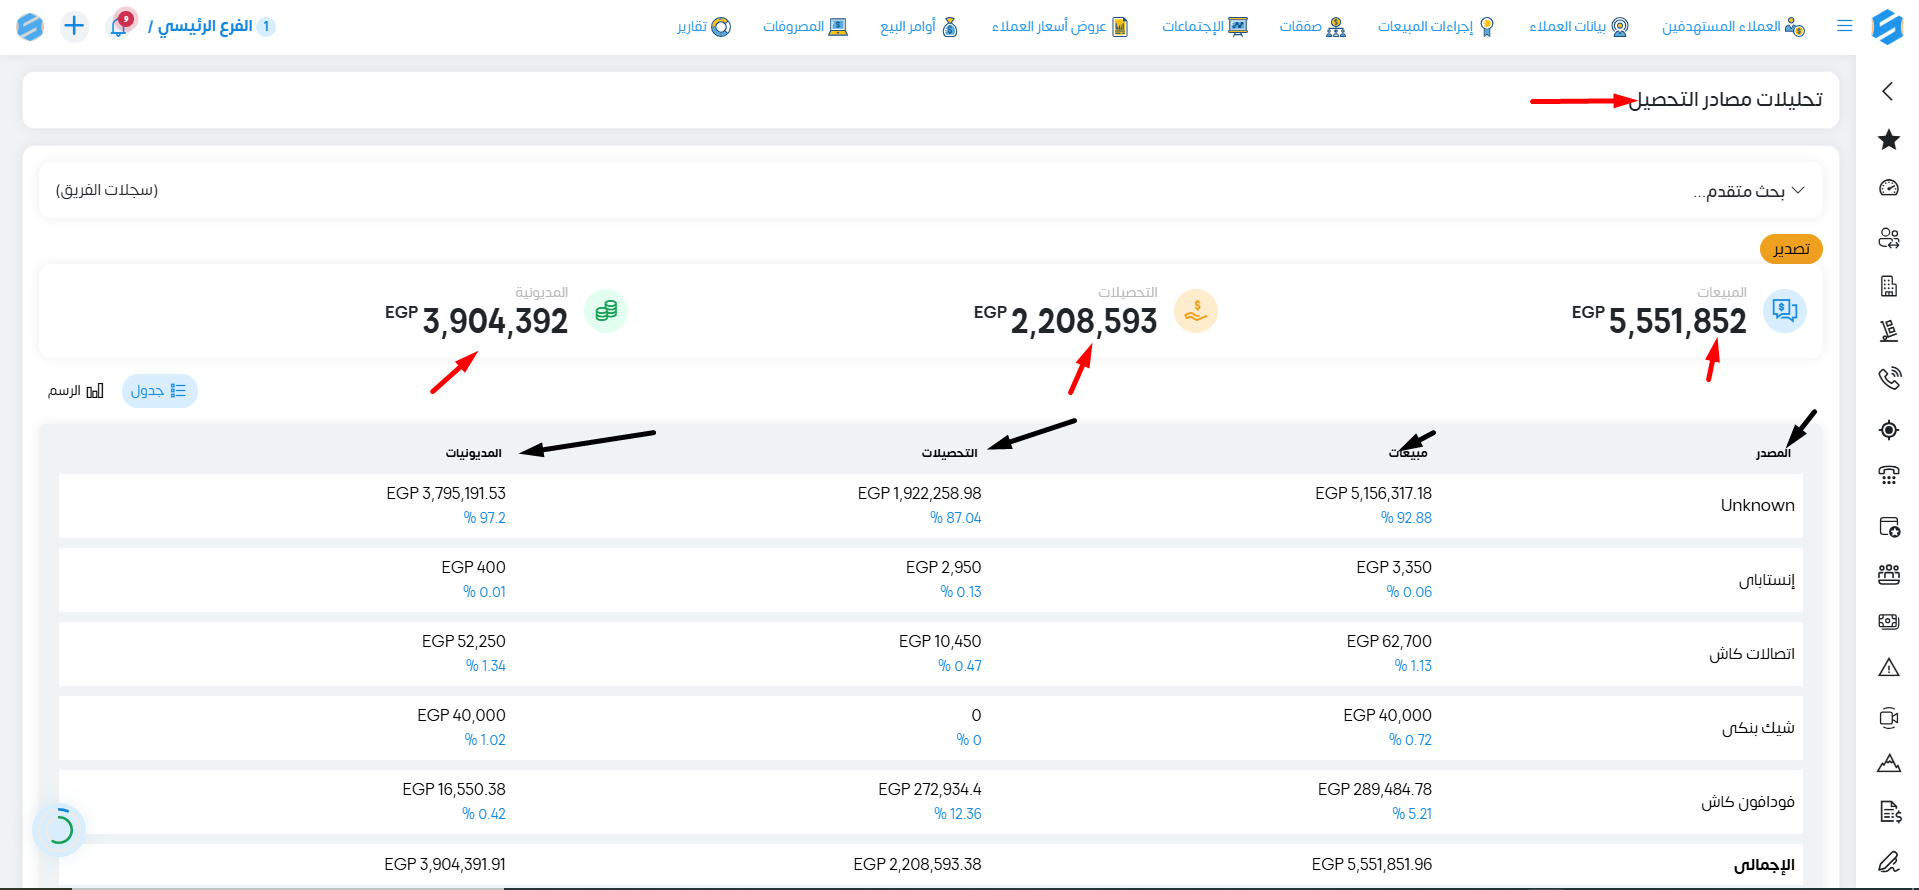Click the cash banknote icon in the sidebar
This screenshot has height=890, width=1919.
(x=1888, y=621)
